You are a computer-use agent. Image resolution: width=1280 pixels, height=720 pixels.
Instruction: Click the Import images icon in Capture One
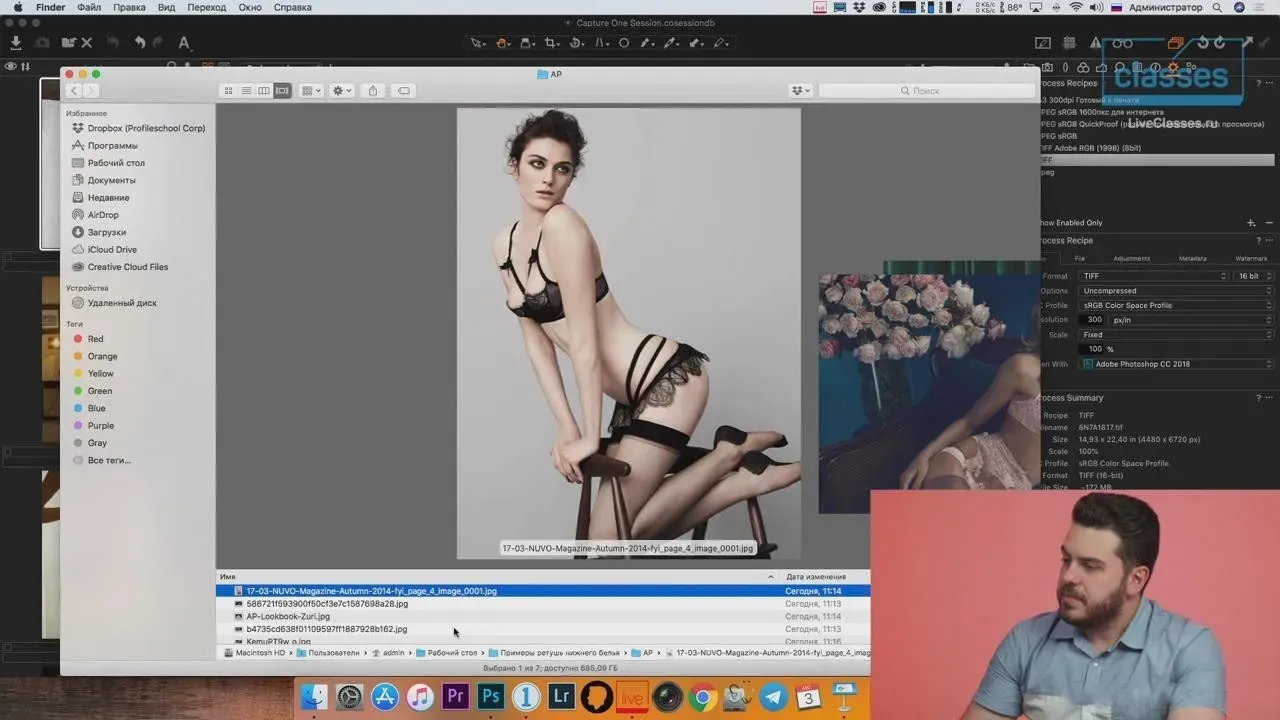click(x=15, y=43)
